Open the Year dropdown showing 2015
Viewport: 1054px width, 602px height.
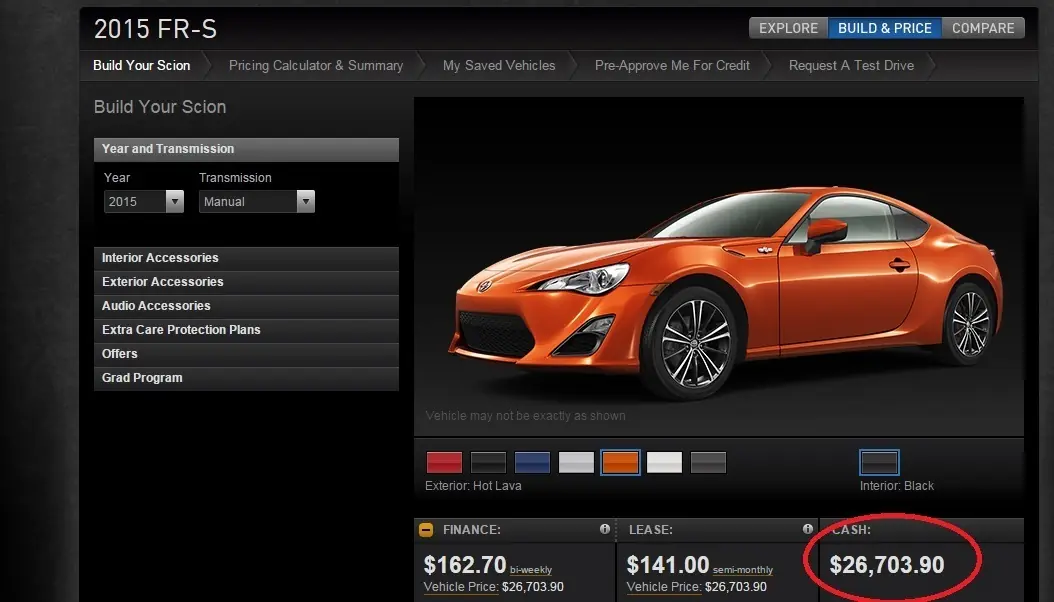pyautogui.click(x=144, y=201)
